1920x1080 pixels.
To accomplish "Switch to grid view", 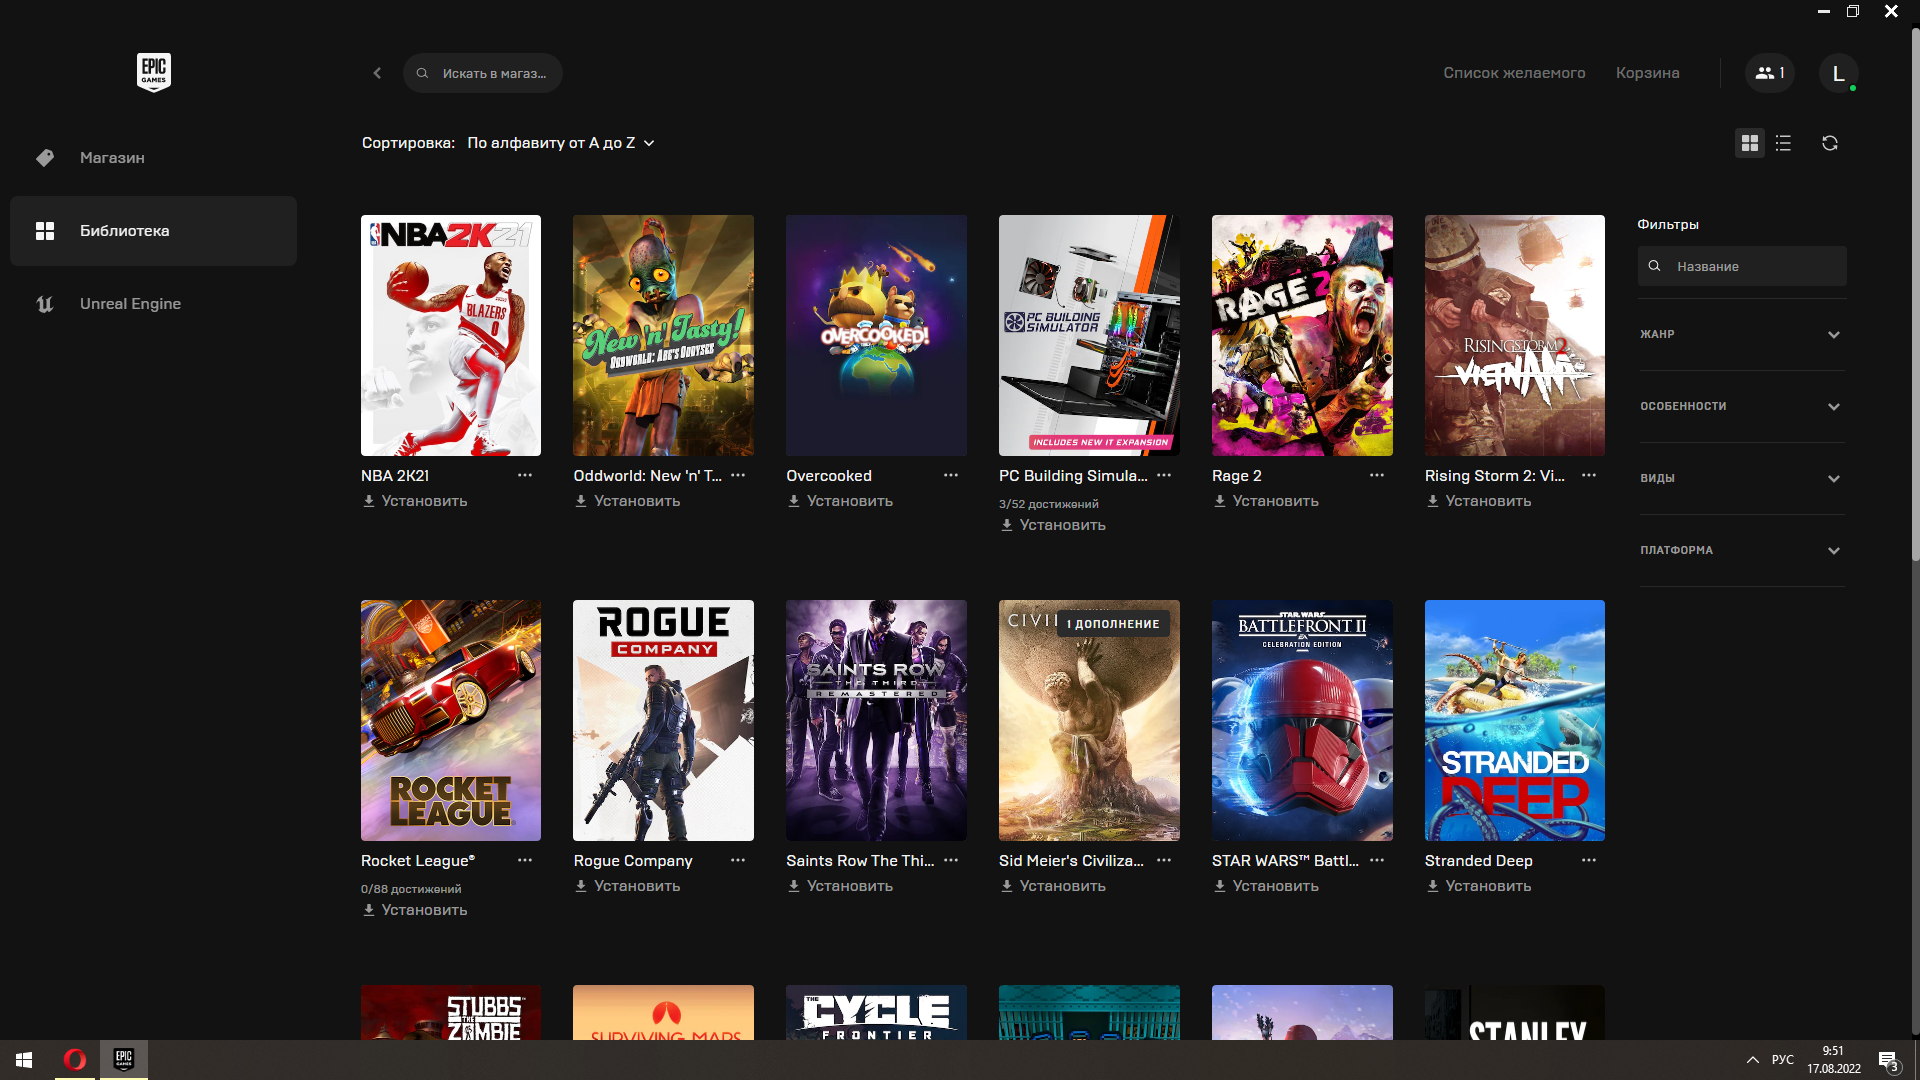I will click(x=1749, y=143).
